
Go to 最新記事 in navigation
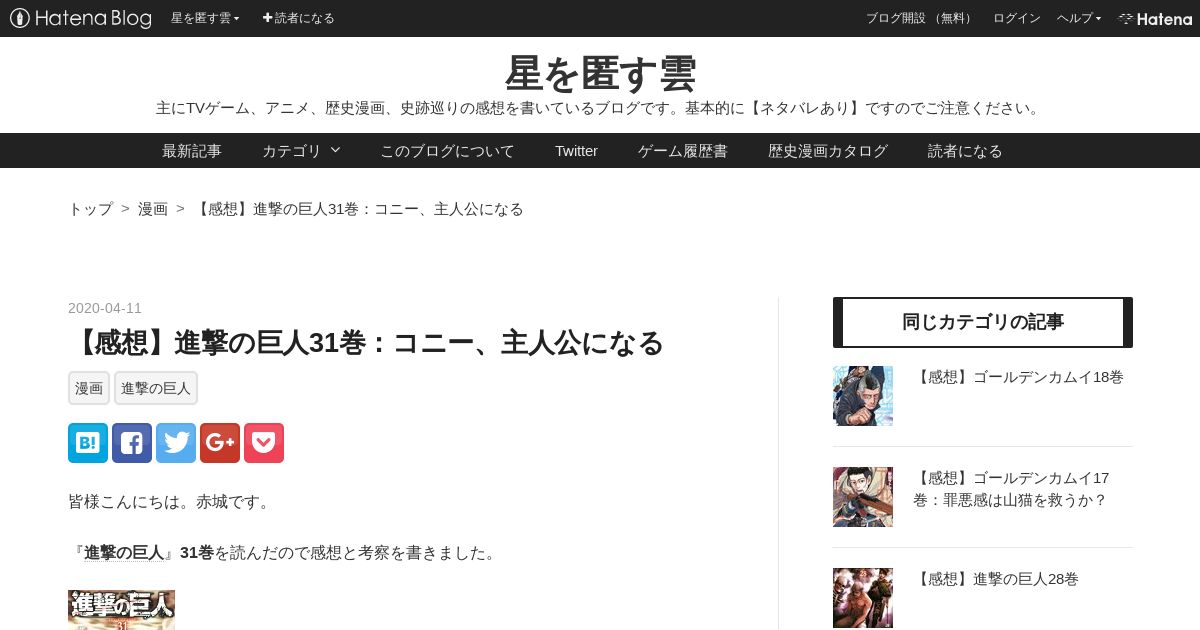(x=192, y=151)
